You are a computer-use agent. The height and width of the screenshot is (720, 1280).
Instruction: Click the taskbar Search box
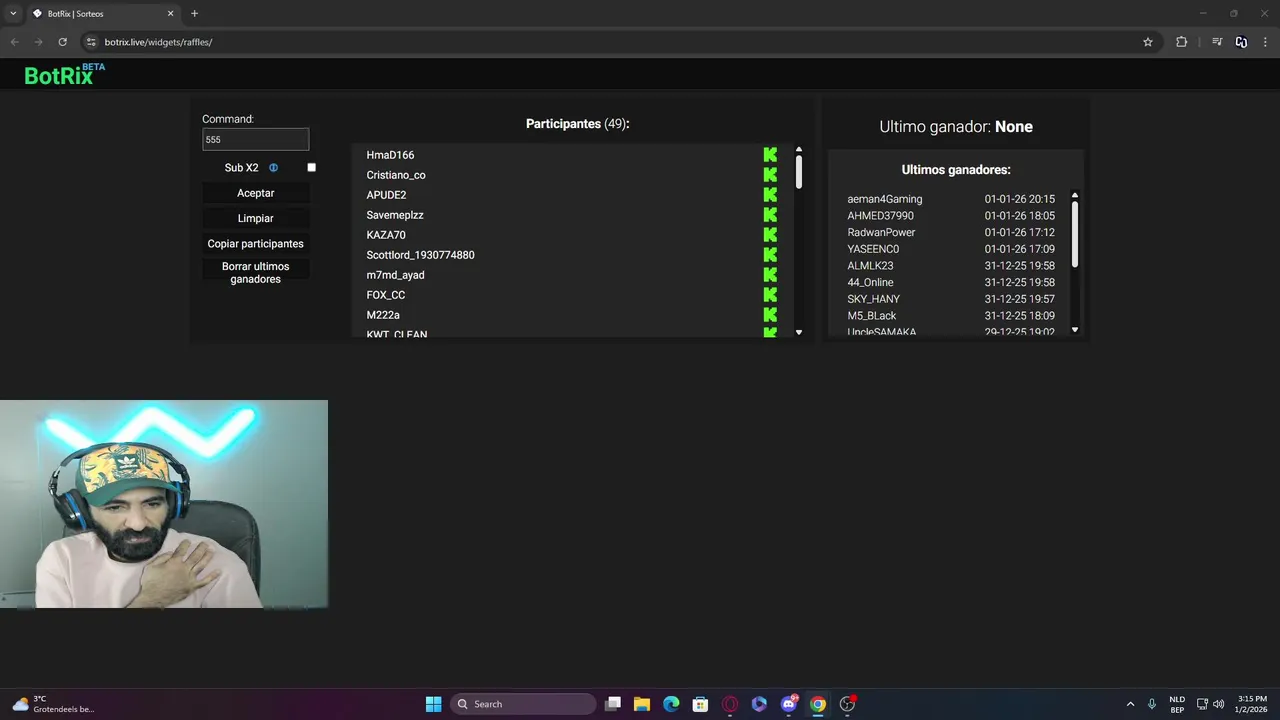[x=523, y=704]
